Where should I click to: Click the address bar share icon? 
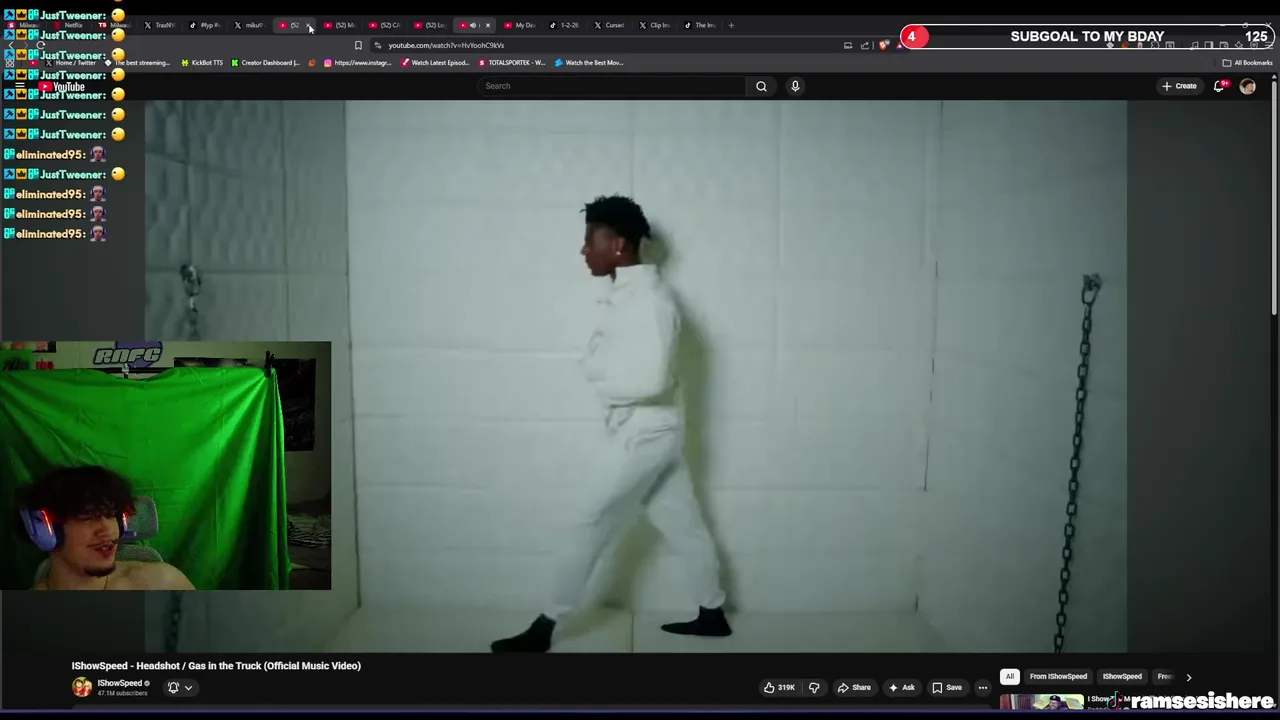865,45
